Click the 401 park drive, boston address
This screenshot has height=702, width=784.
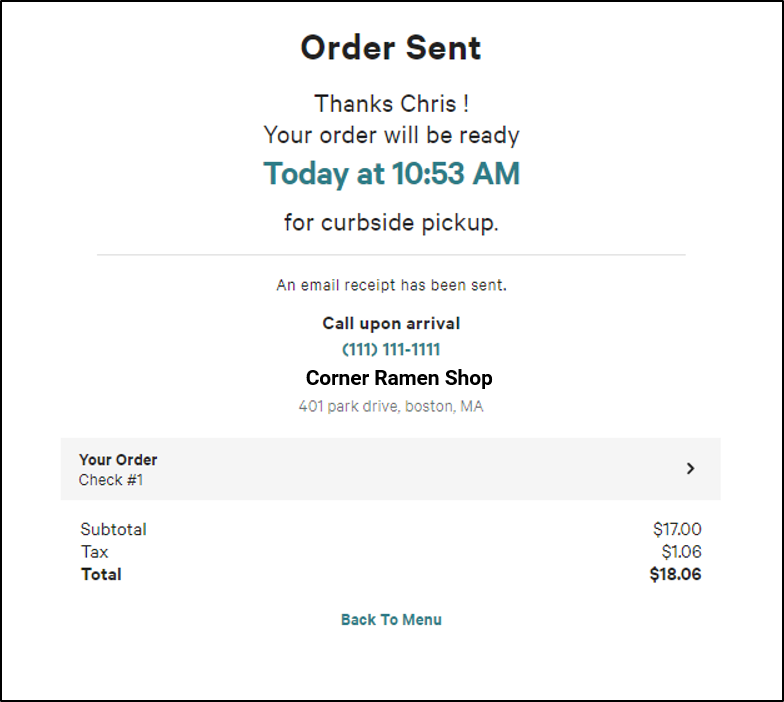pyautogui.click(x=391, y=406)
